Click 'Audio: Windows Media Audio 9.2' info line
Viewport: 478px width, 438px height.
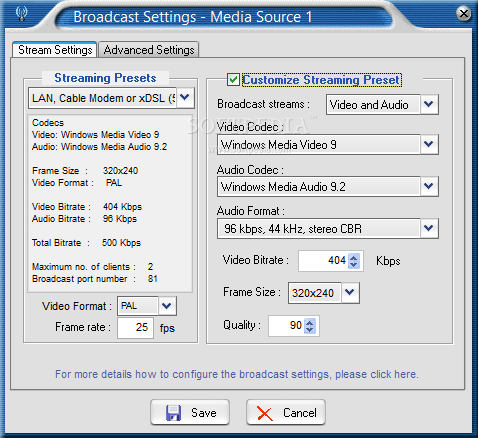(100, 147)
